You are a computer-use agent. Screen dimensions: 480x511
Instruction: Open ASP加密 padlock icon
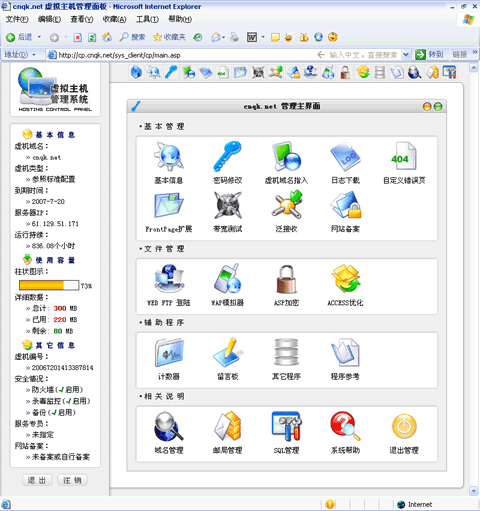[286, 279]
